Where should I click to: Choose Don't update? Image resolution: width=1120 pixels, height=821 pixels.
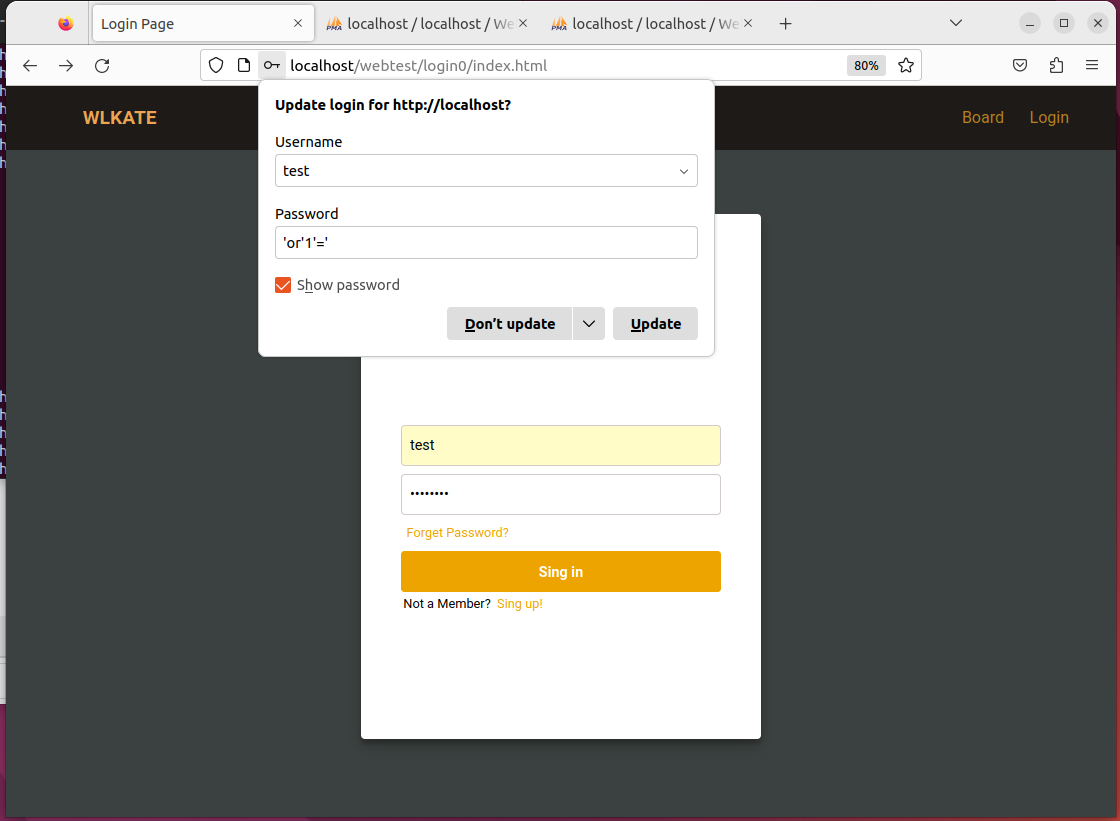[x=509, y=324]
